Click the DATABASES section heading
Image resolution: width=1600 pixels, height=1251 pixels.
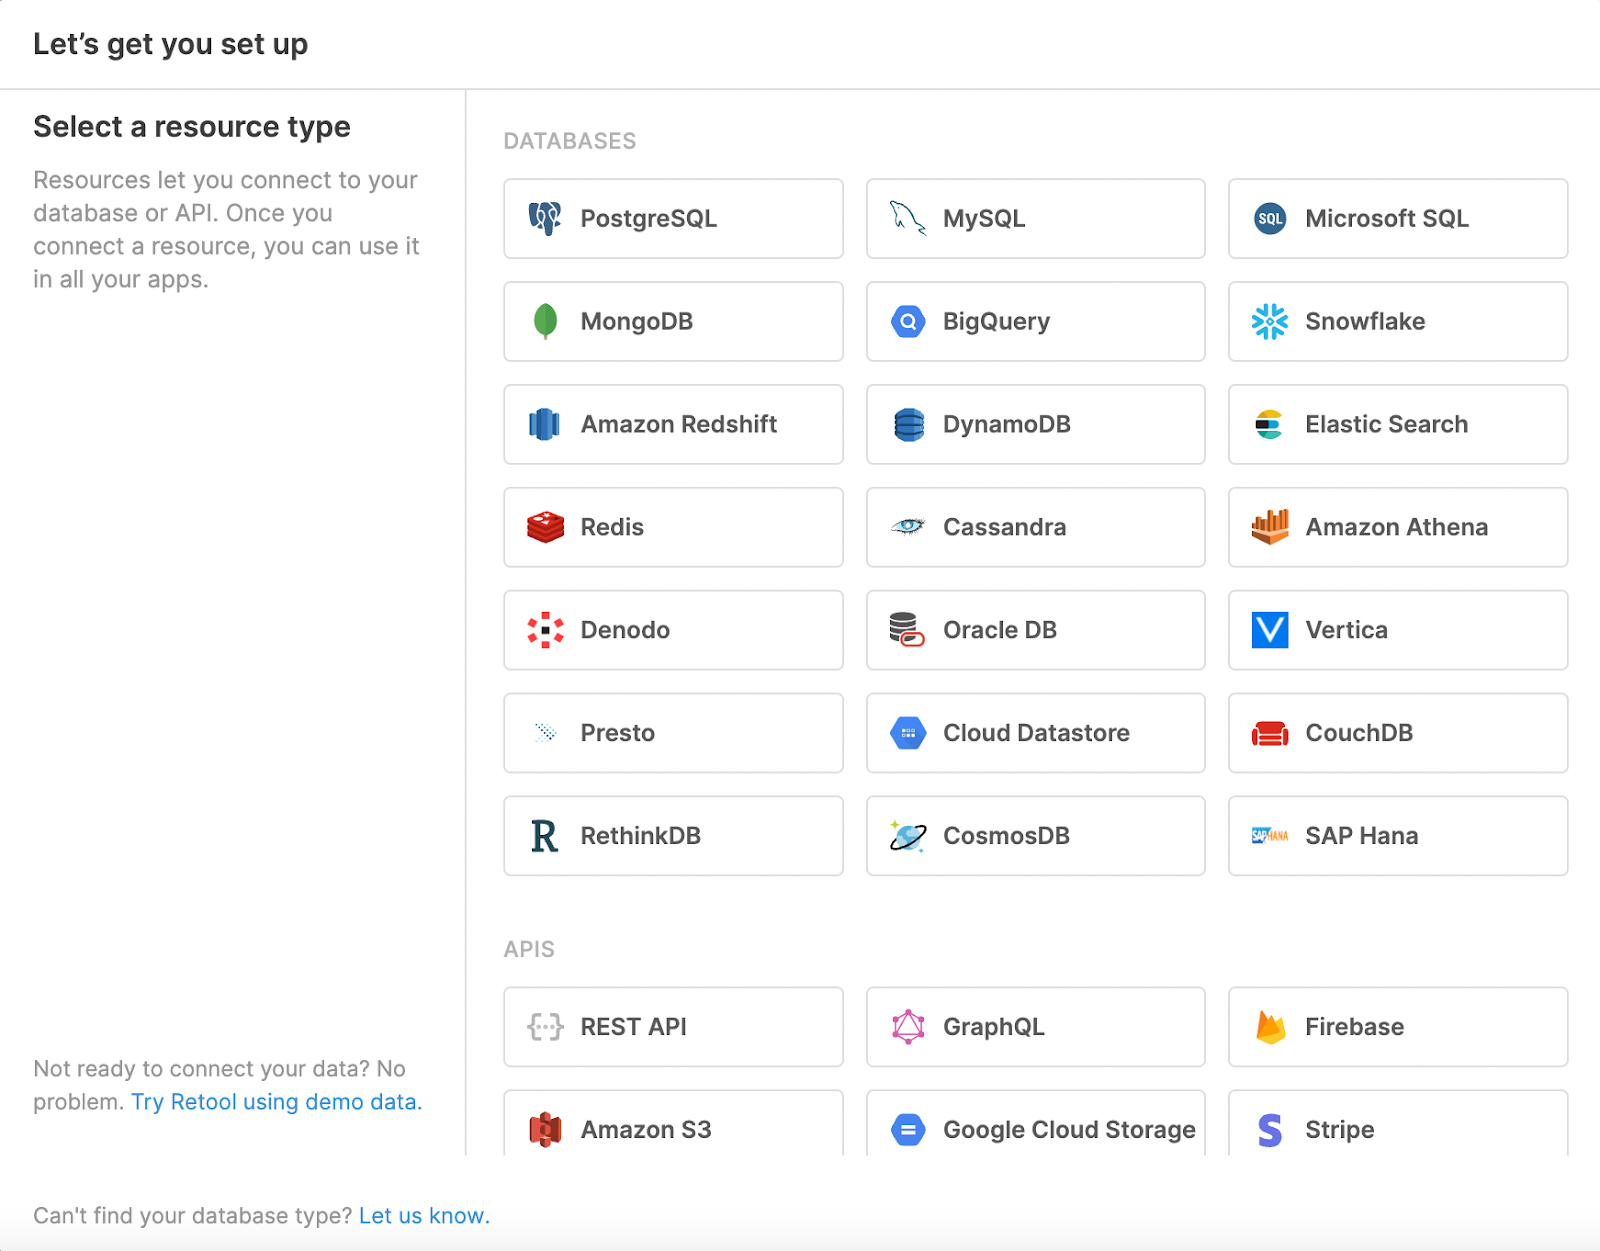coord(570,141)
